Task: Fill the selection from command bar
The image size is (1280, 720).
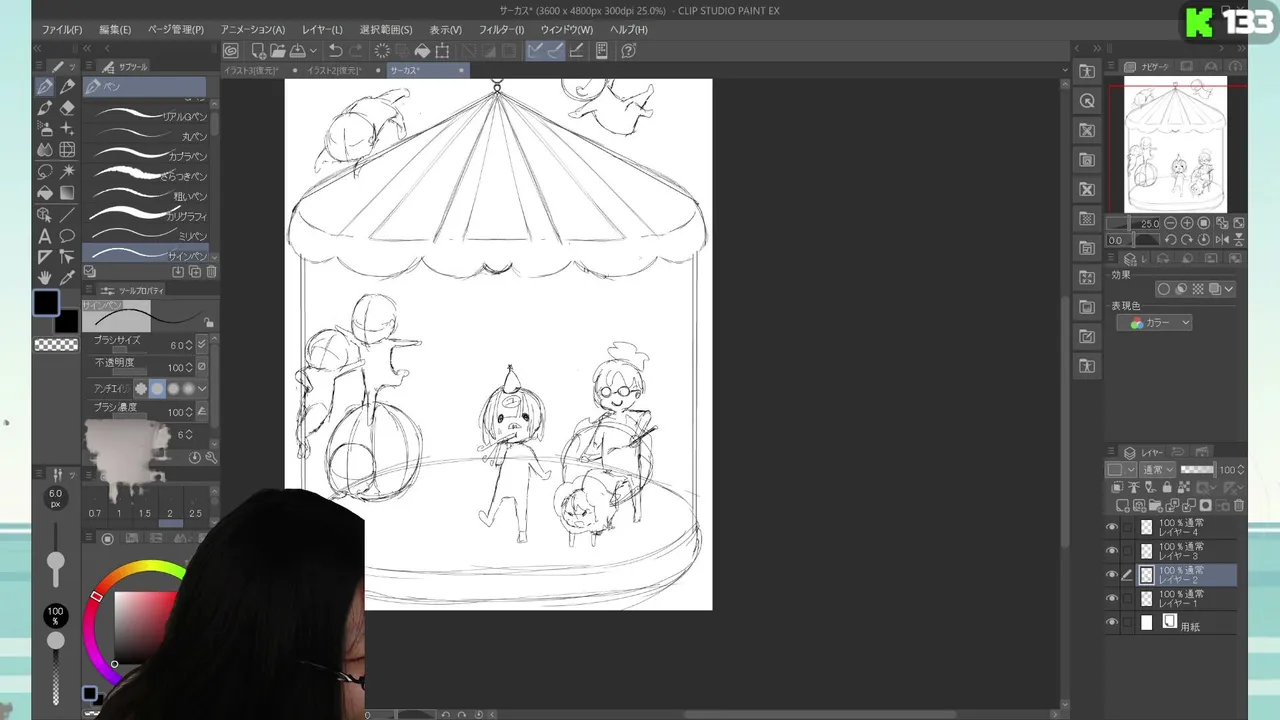Action: pos(422,51)
